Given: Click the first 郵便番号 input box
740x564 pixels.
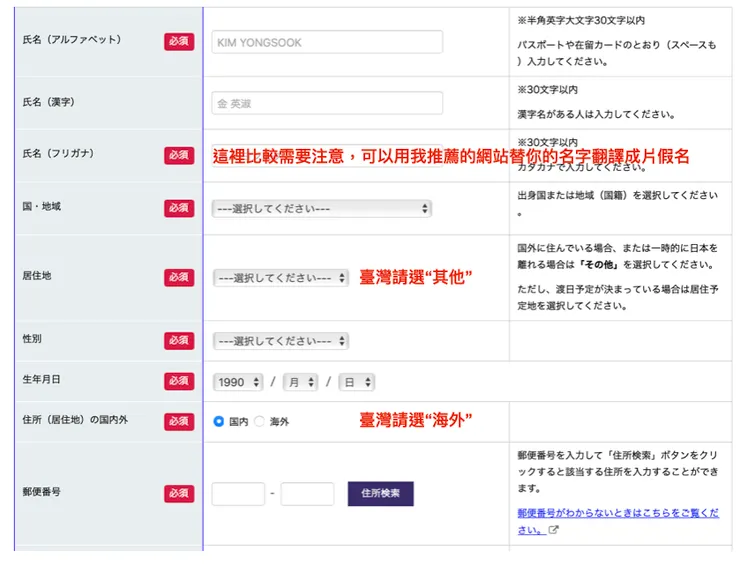Looking at the screenshot, I should (x=238, y=494).
